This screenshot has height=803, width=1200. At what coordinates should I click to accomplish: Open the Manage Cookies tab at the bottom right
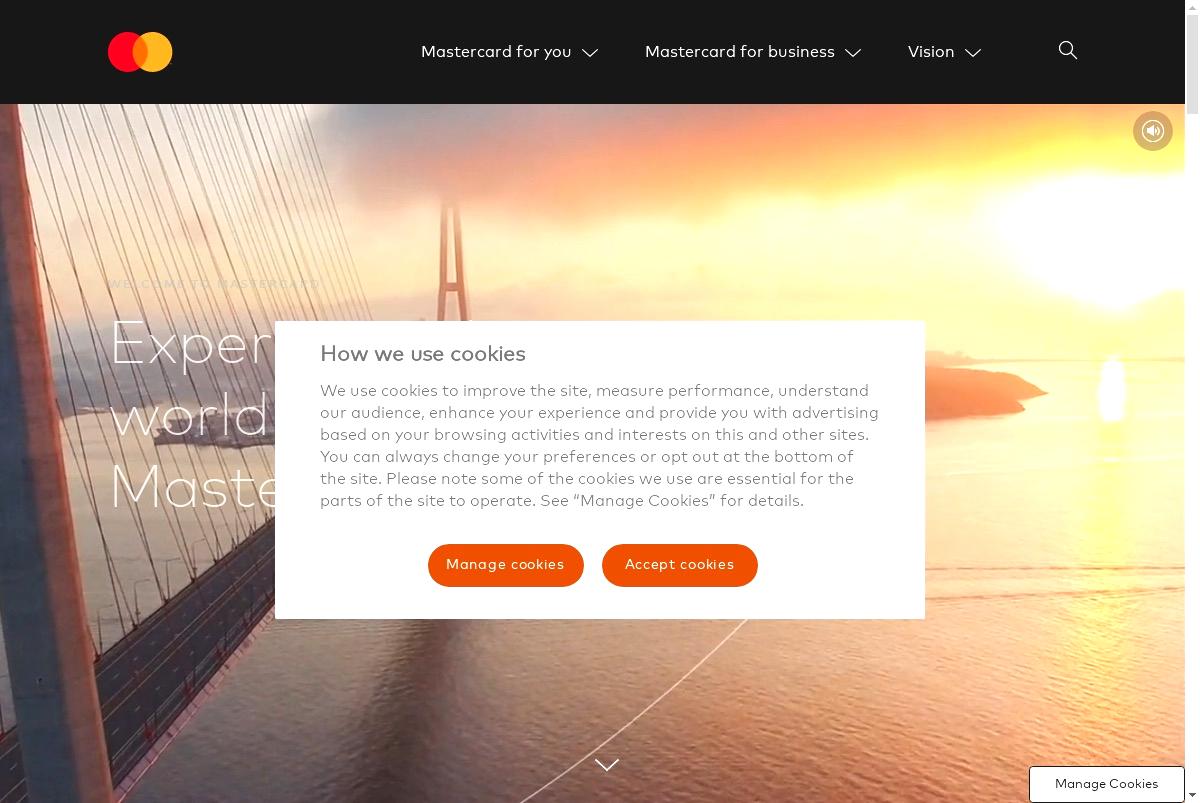pos(1106,784)
